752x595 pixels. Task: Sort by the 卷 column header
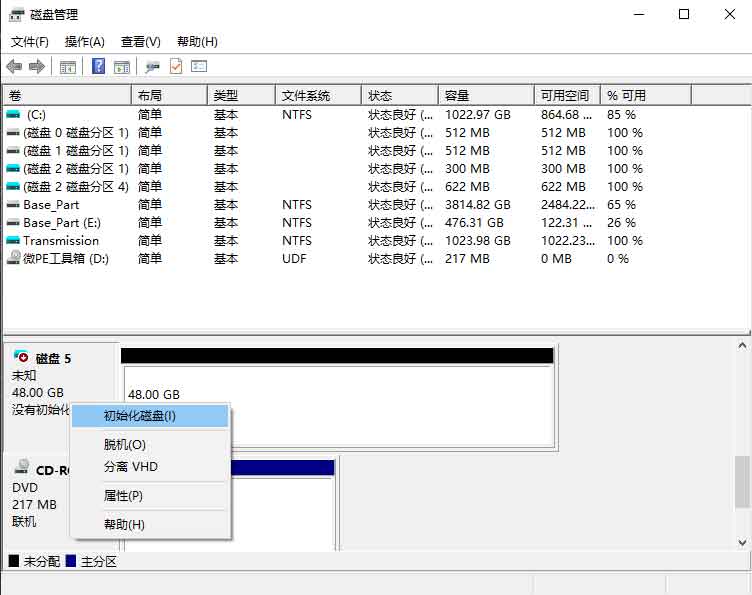coord(67,95)
